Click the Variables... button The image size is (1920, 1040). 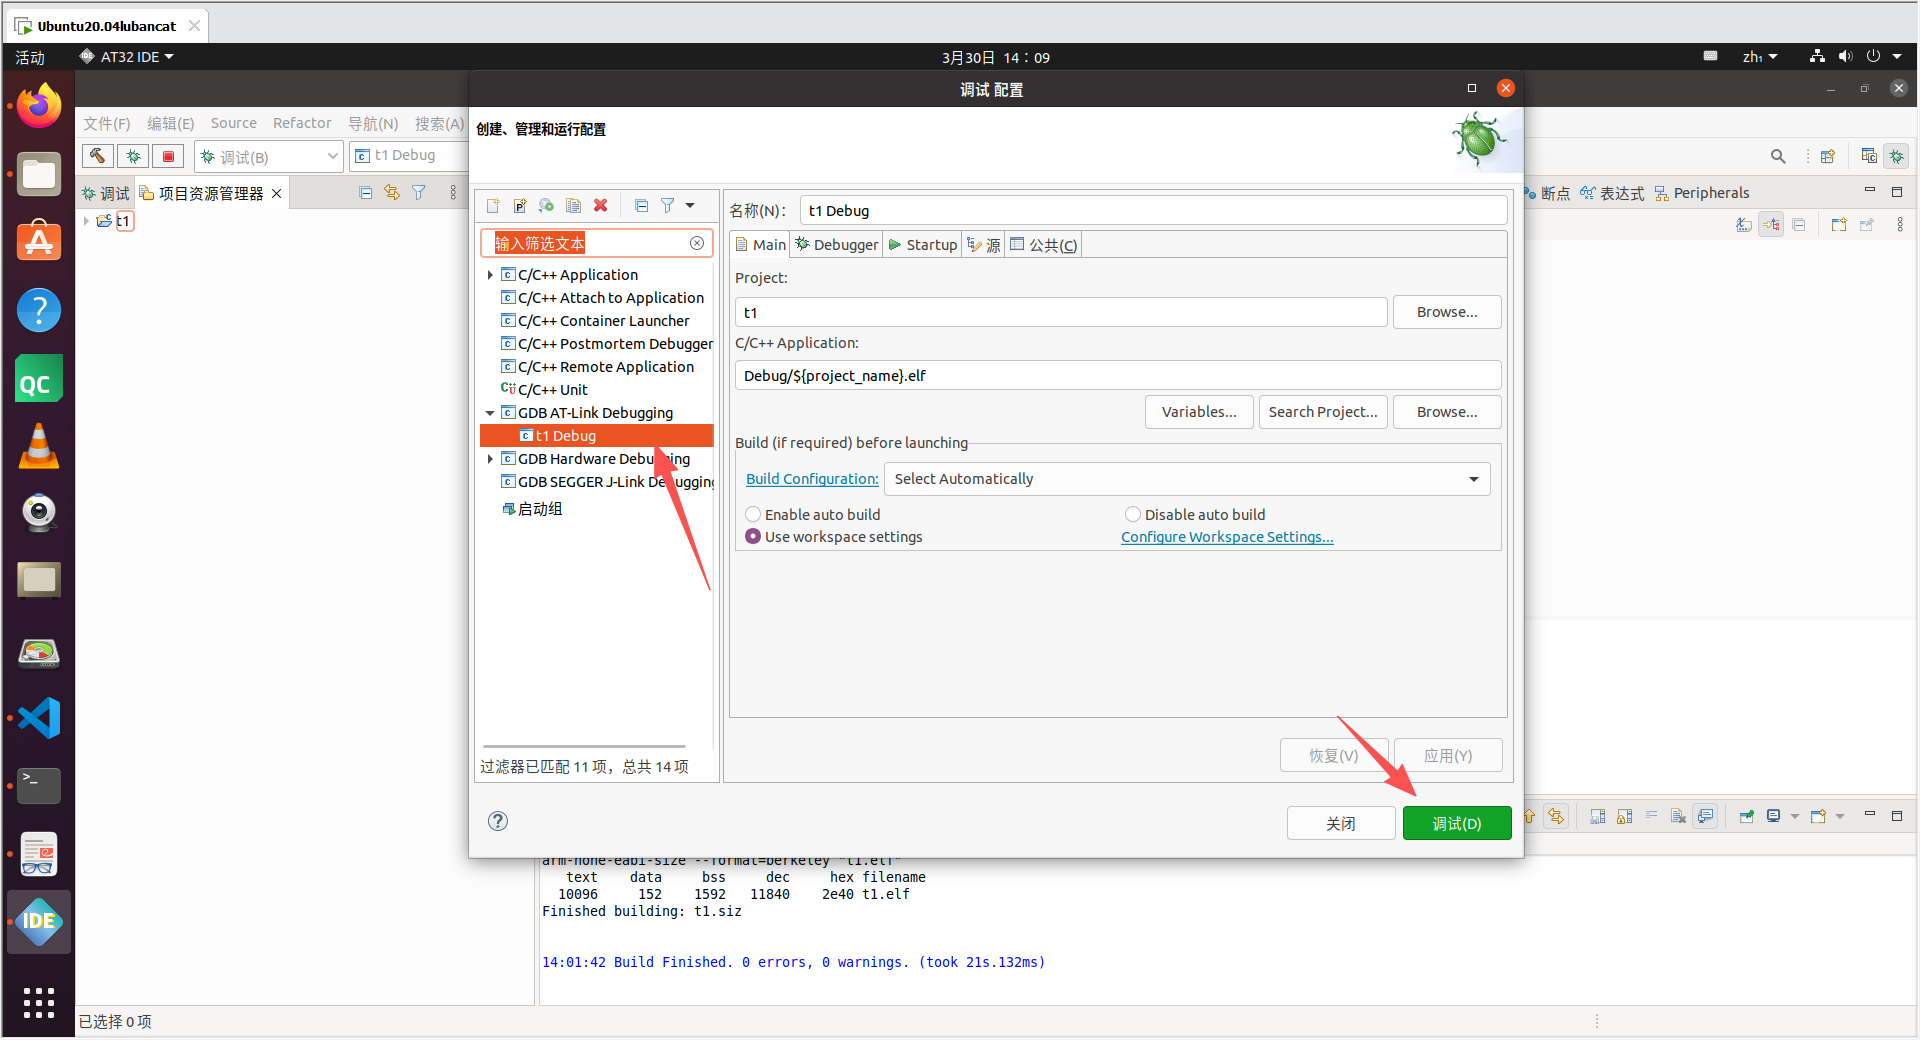1199,412
